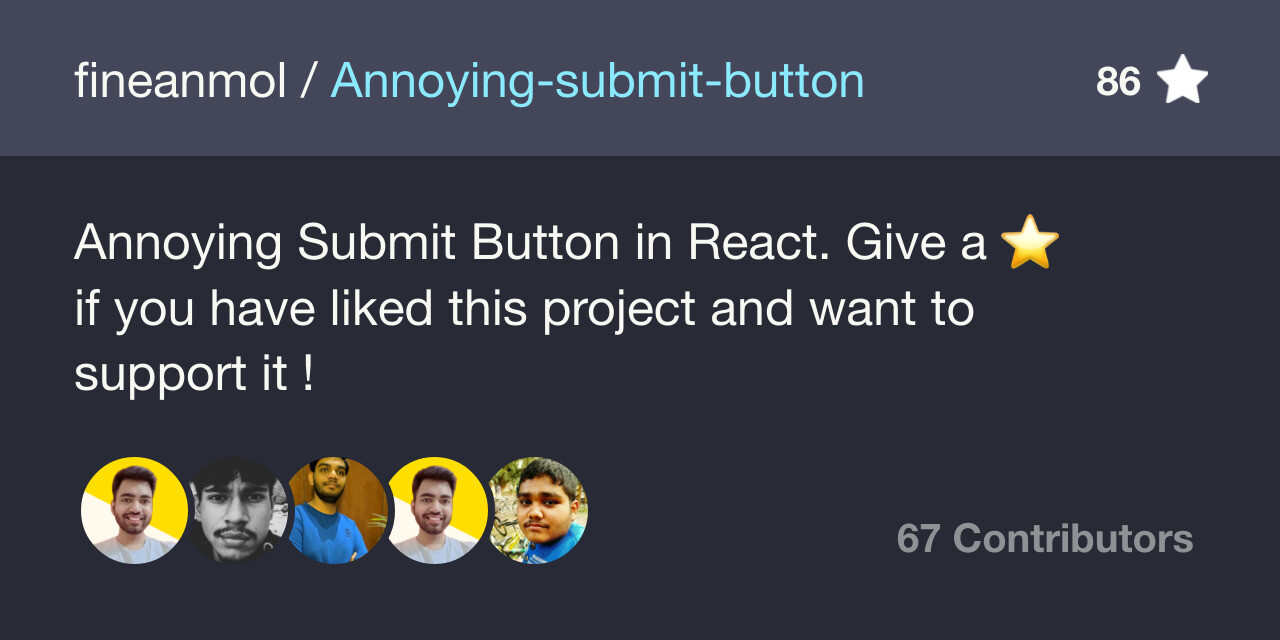Select the black-and-white mustache contributor avatar
The width and height of the screenshot is (1280, 640).
237,511
